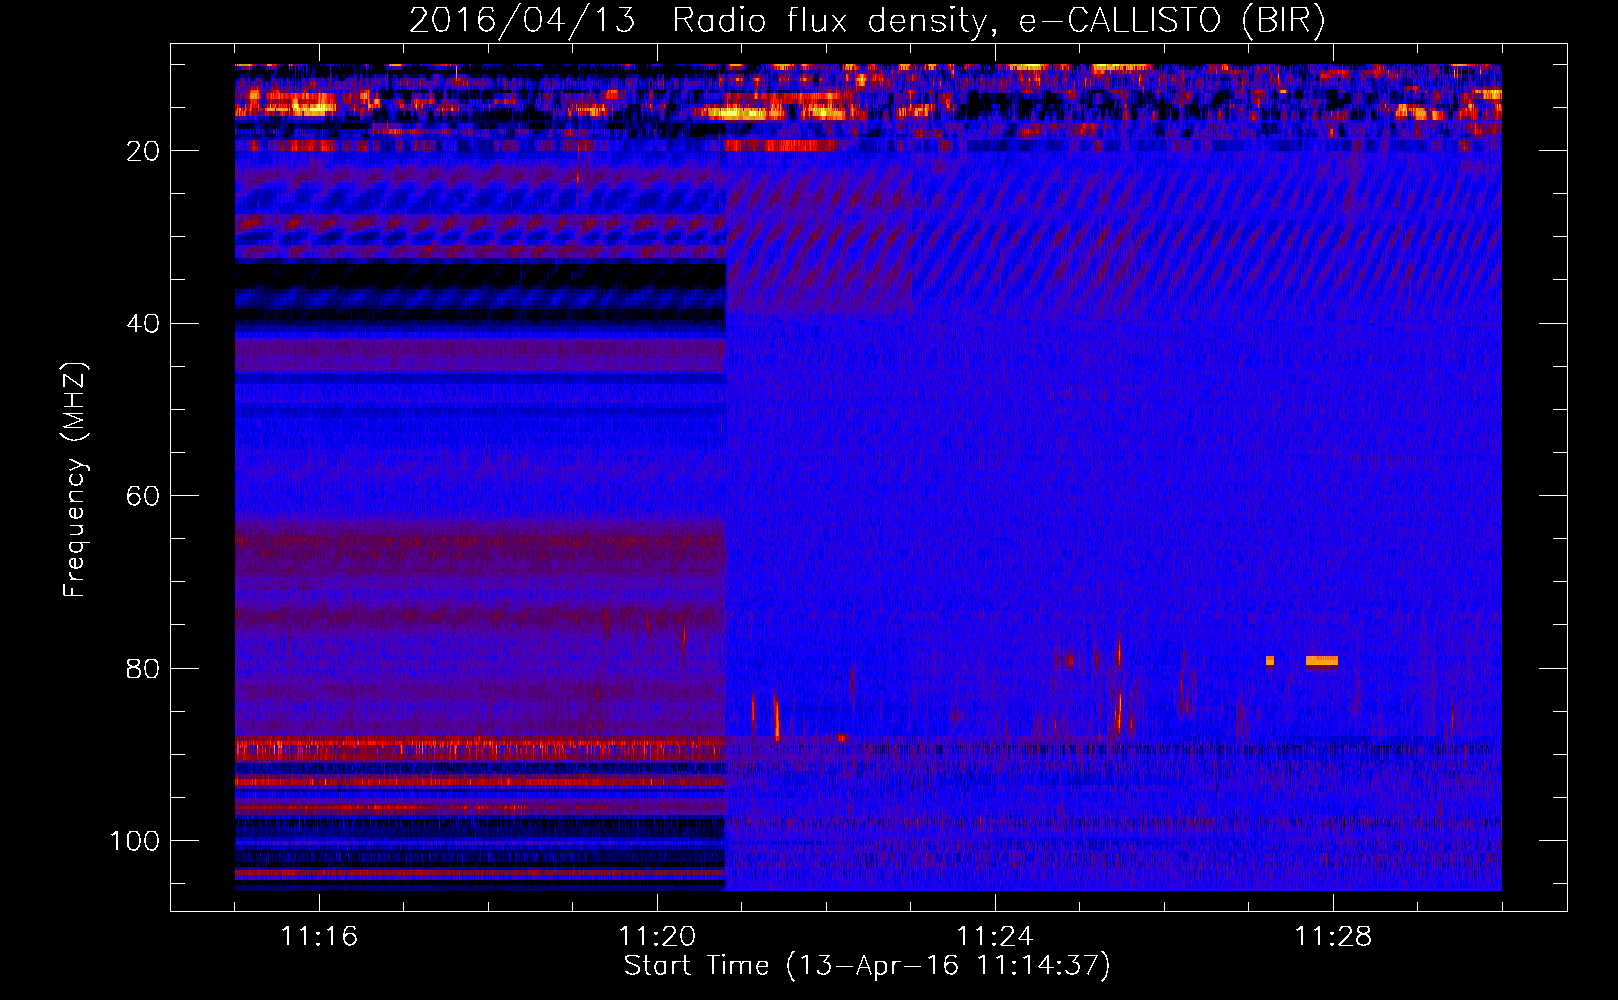The width and height of the screenshot is (1618, 1000).
Task: Click the 100 frequency tick label
Action: point(135,841)
